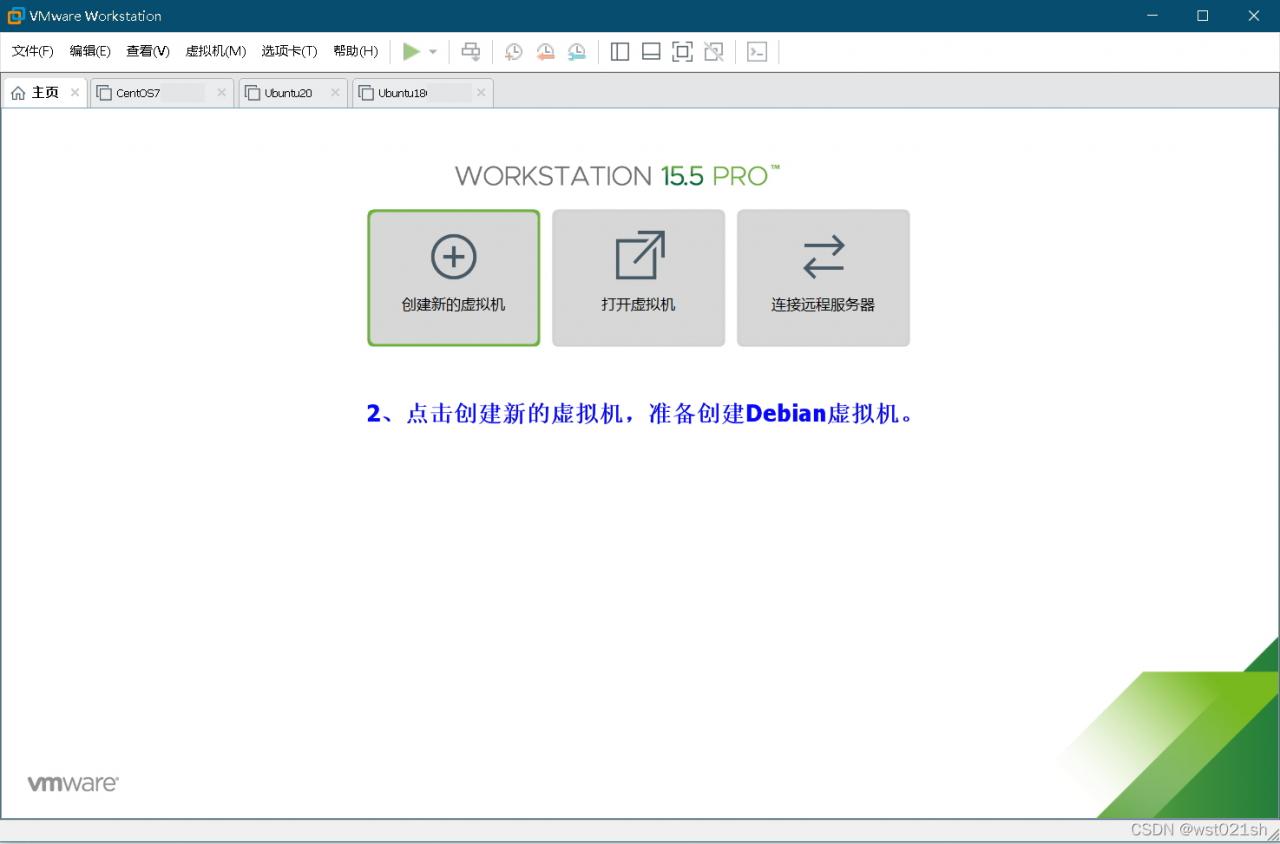Close the CentOS7 tab
Viewport: 1280px width, 844px height.
(221, 93)
